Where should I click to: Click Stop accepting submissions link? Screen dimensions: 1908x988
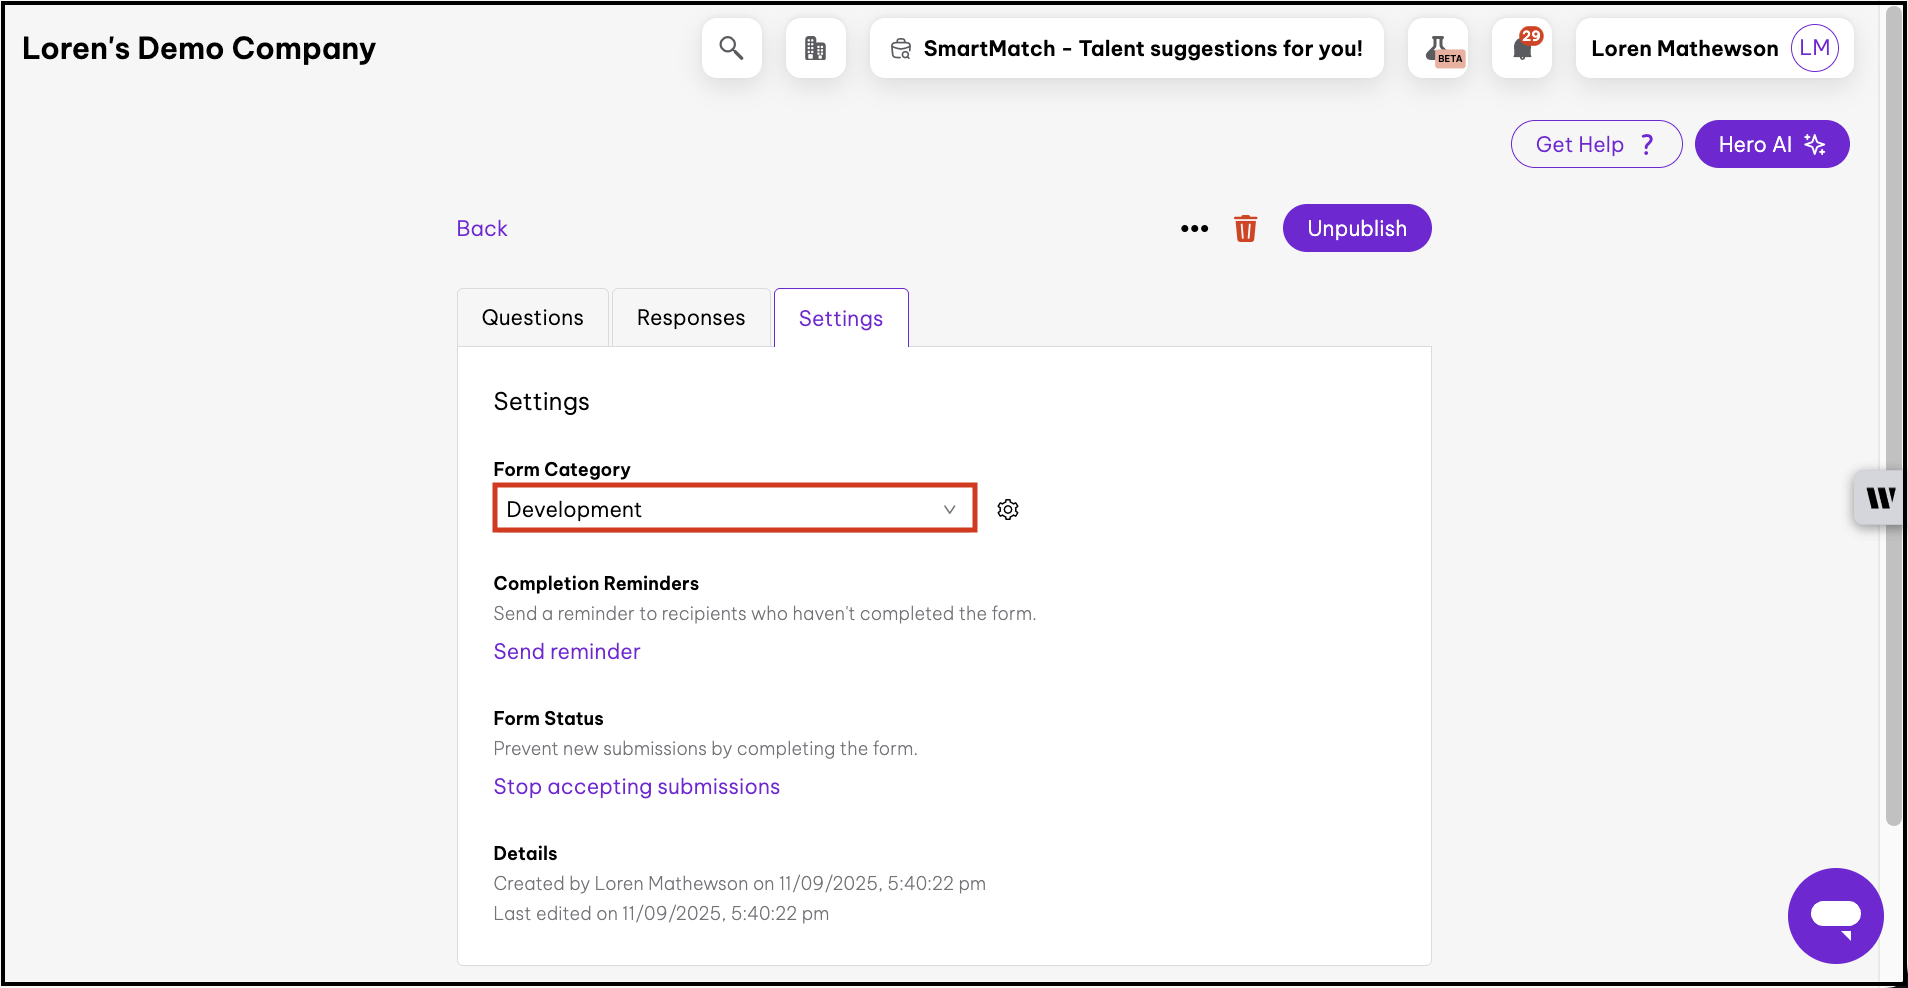click(636, 787)
